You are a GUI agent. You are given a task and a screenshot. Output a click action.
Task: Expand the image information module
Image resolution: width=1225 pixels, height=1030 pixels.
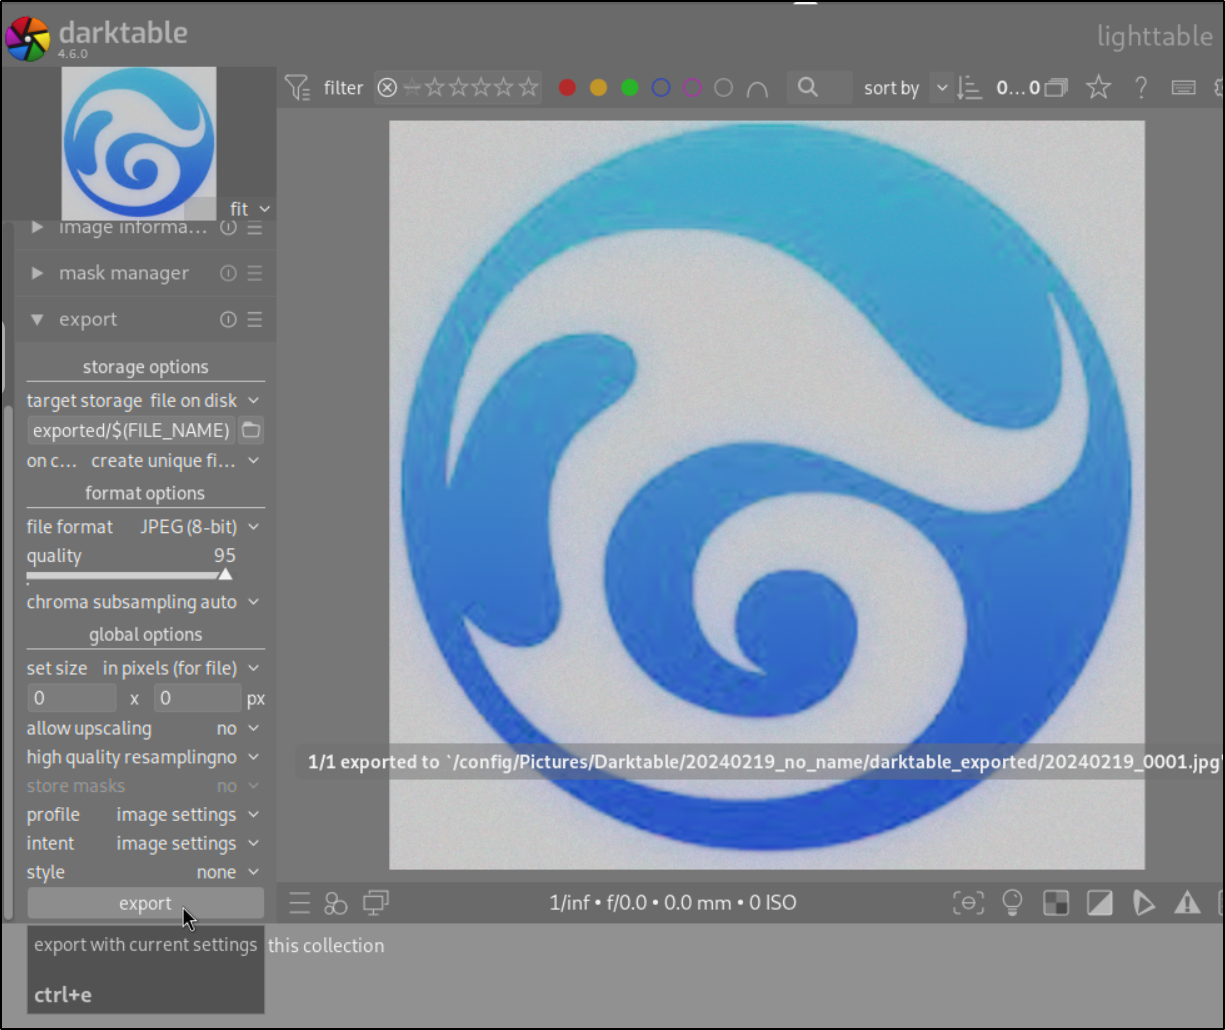pyautogui.click(x=37, y=227)
